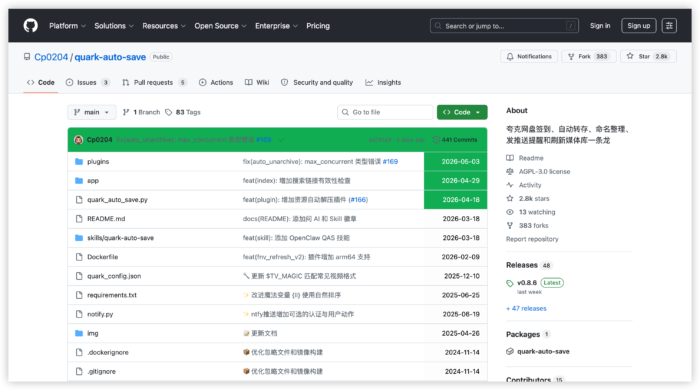
Task: Open the README.md file
Action: pyautogui.click(x=106, y=219)
